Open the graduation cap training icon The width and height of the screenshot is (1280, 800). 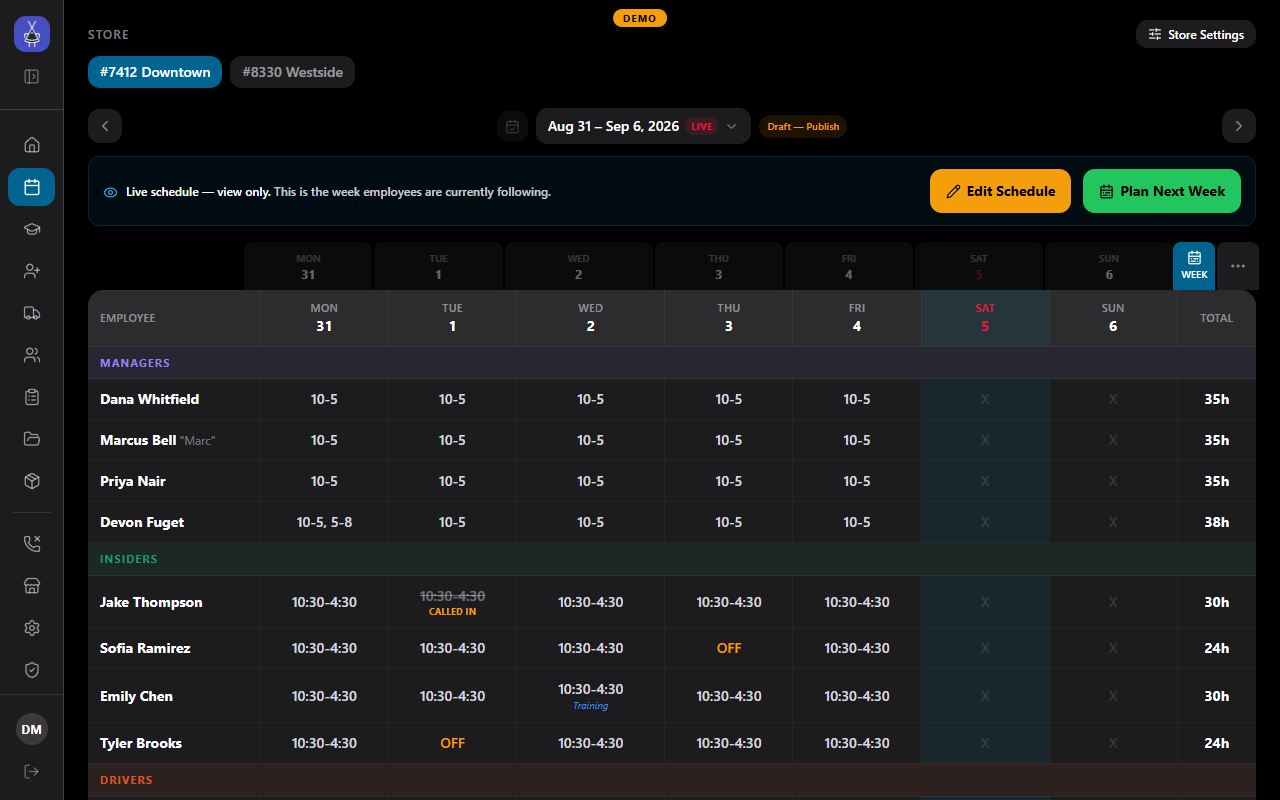coord(32,229)
